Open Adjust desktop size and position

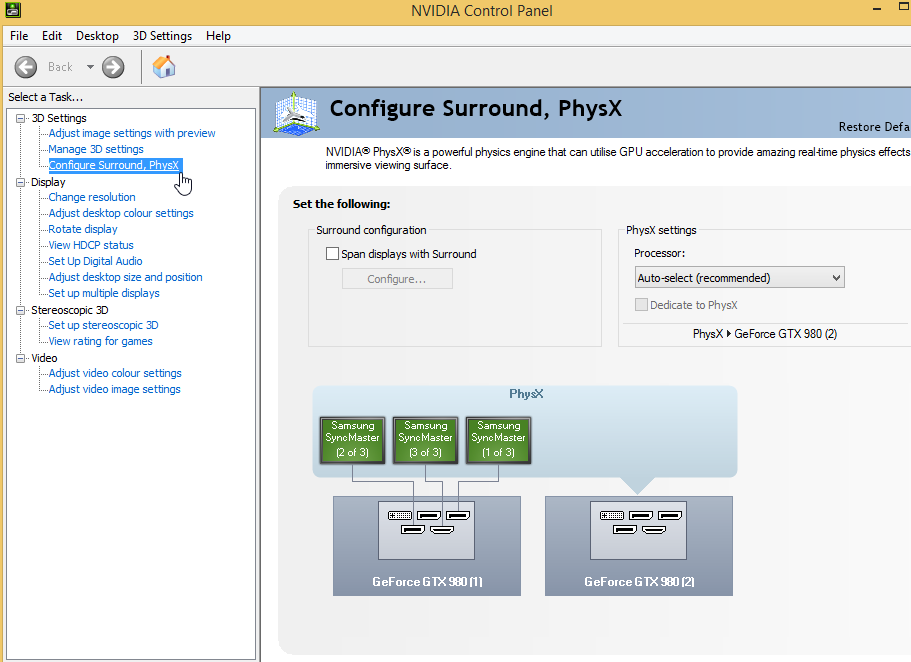[x=125, y=277]
